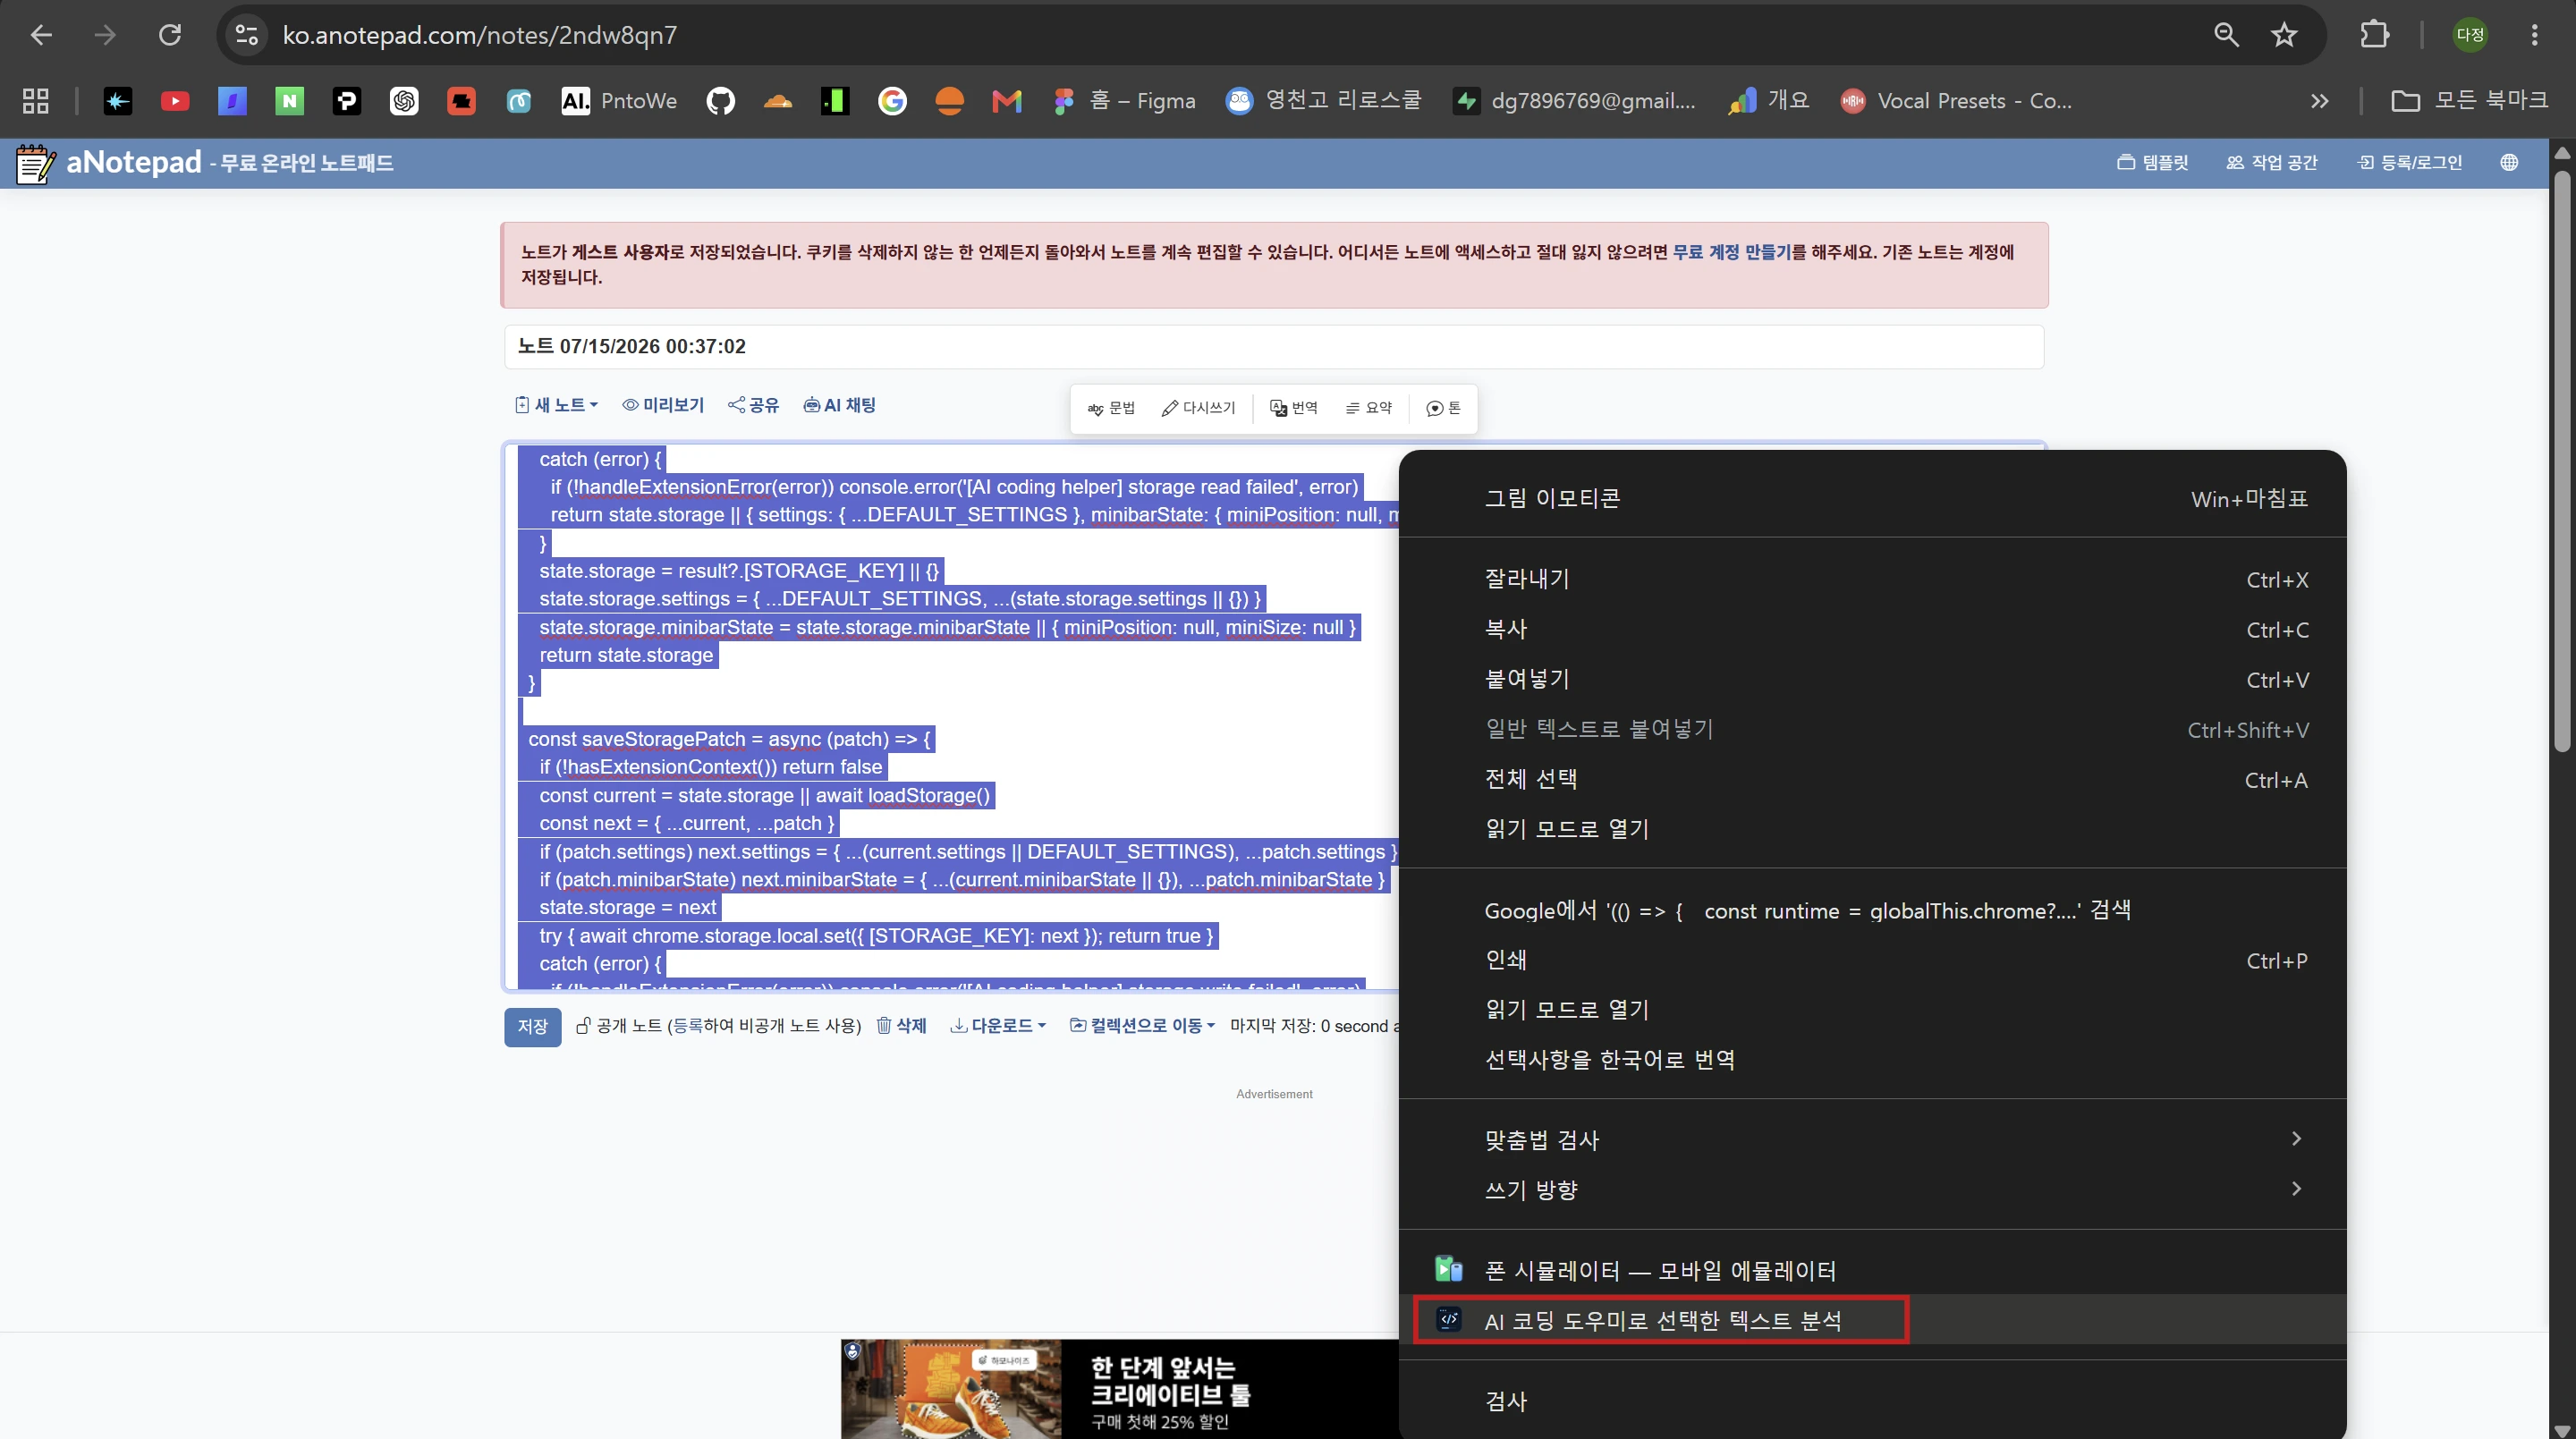
Task: Reload the page with the refresh icon
Action: pyautogui.click(x=170, y=35)
